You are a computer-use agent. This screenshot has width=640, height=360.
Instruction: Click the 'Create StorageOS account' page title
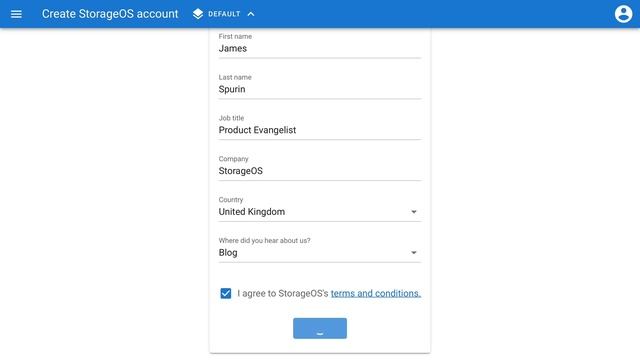click(110, 14)
